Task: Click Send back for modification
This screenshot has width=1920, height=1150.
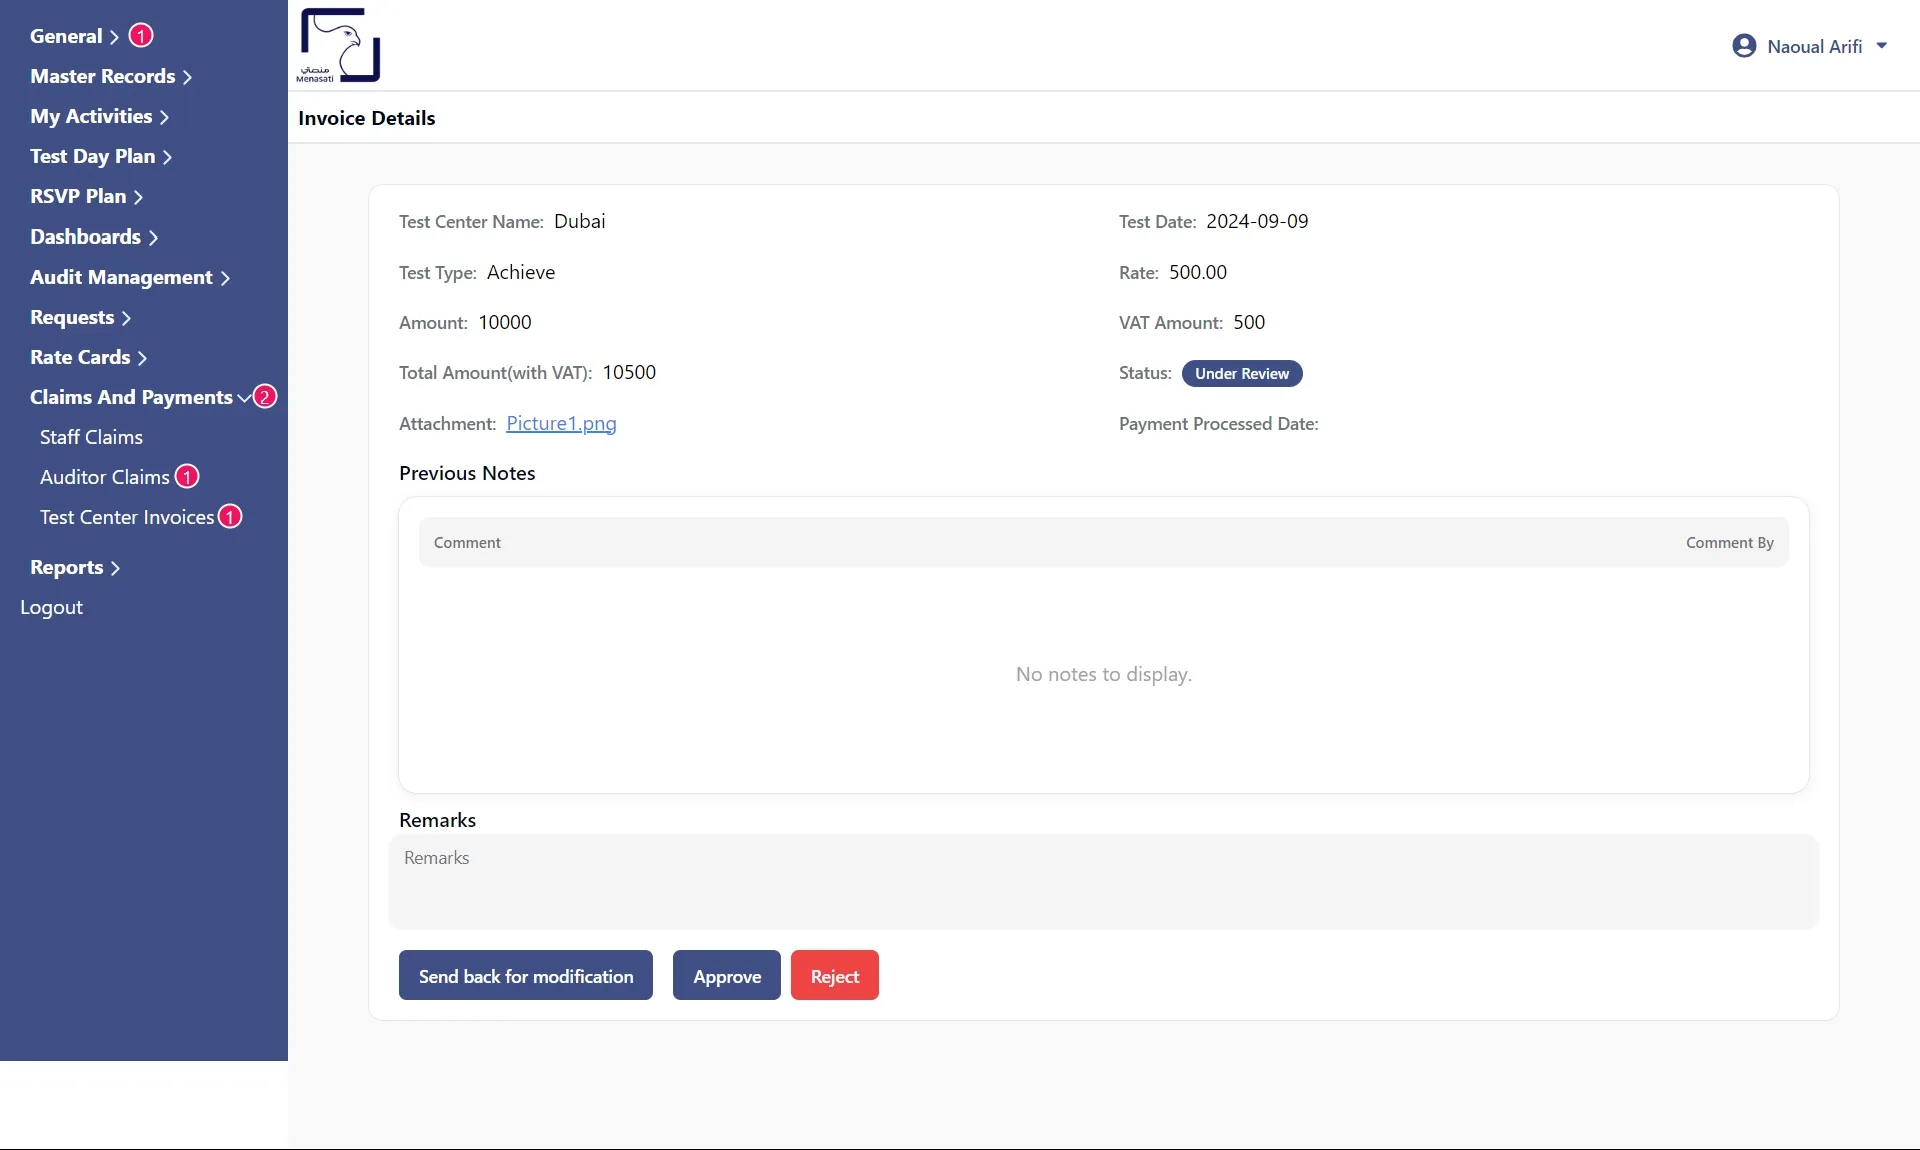Action: (525, 975)
